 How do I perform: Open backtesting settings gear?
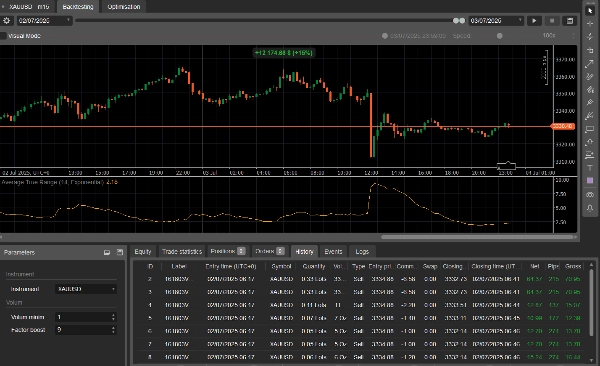pyautogui.click(x=7, y=21)
